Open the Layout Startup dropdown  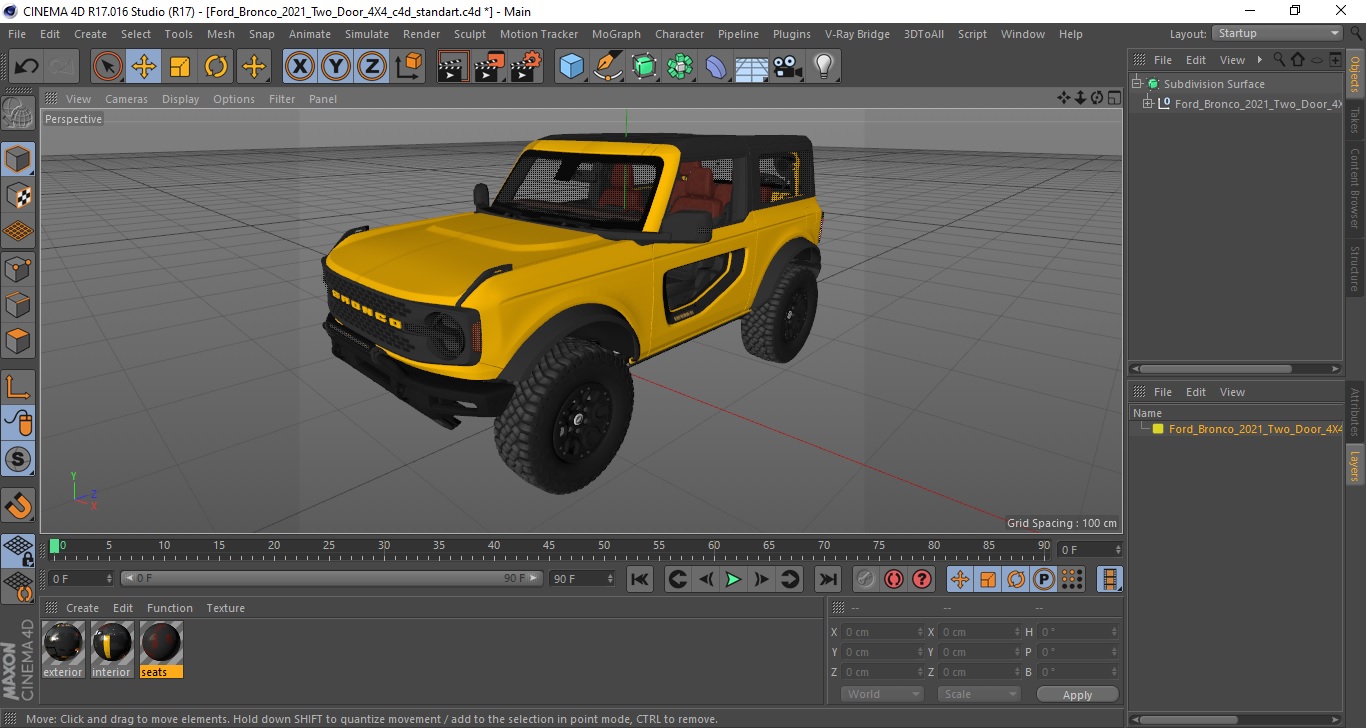(1278, 33)
